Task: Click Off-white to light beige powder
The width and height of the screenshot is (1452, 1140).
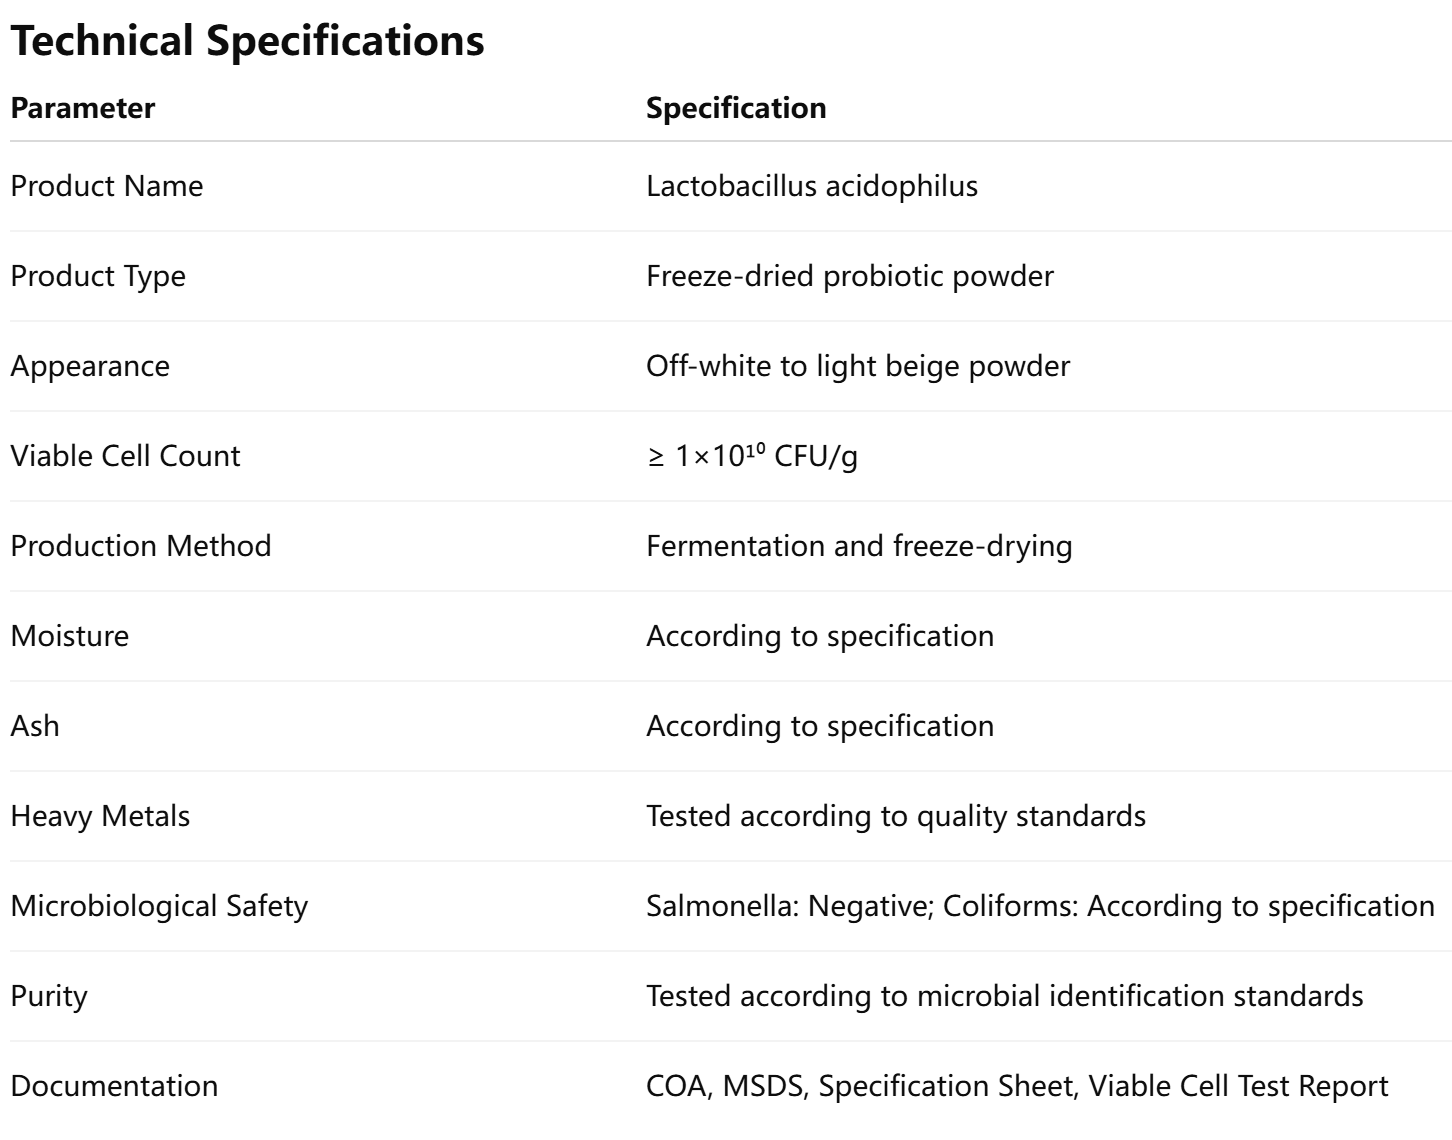Action: tap(858, 366)
